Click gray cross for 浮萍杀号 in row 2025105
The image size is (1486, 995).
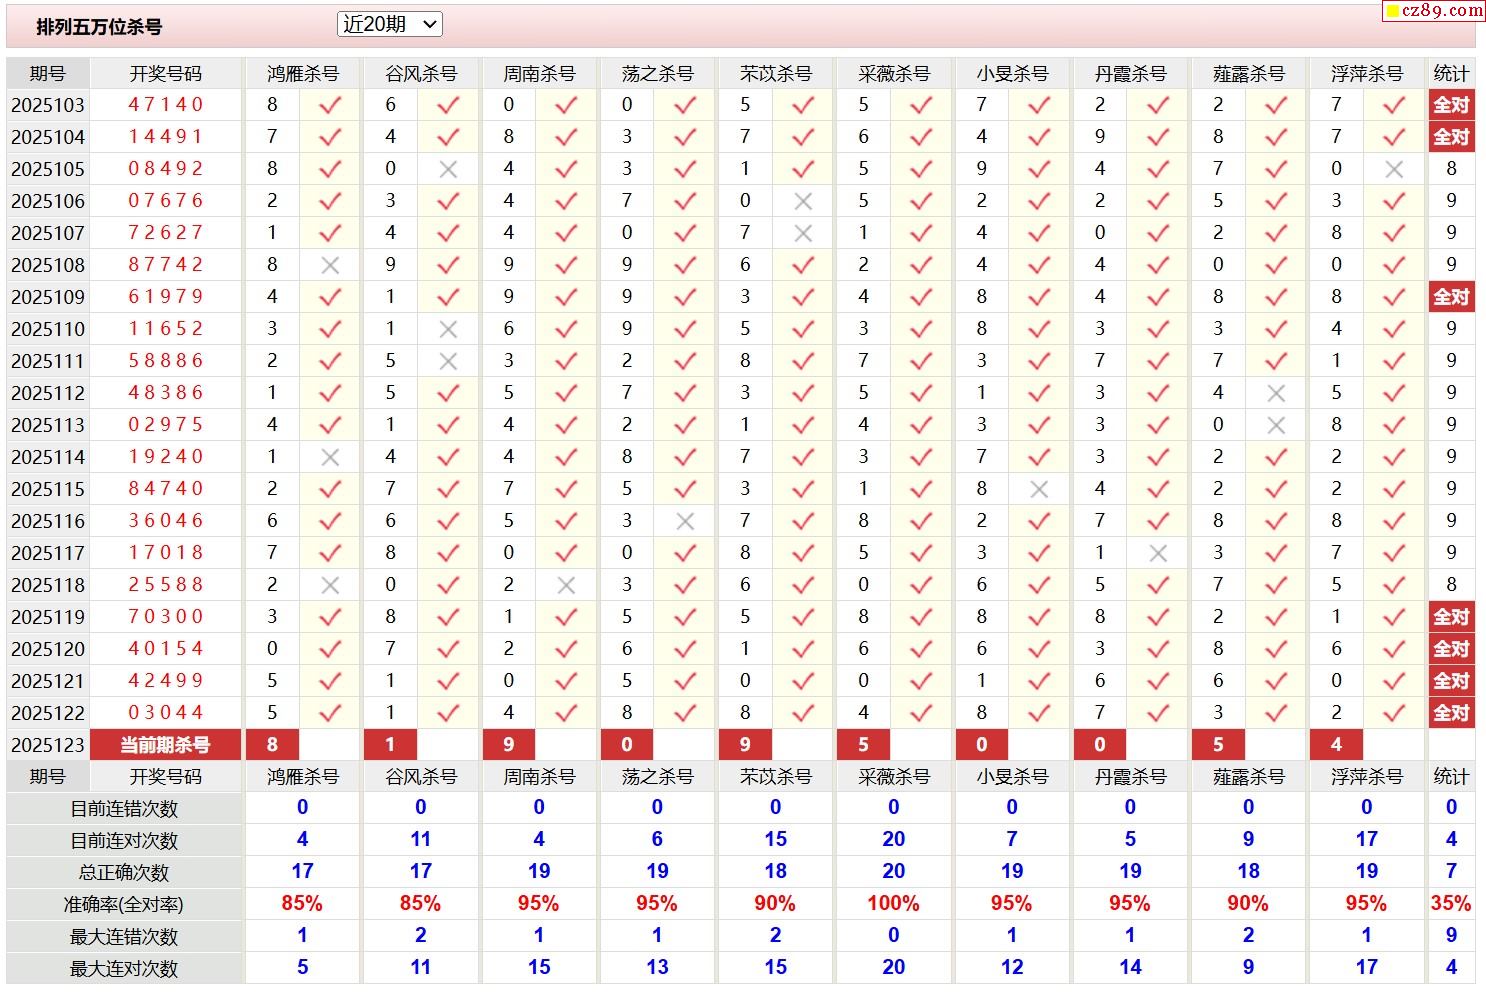(x=1394, y=169)
